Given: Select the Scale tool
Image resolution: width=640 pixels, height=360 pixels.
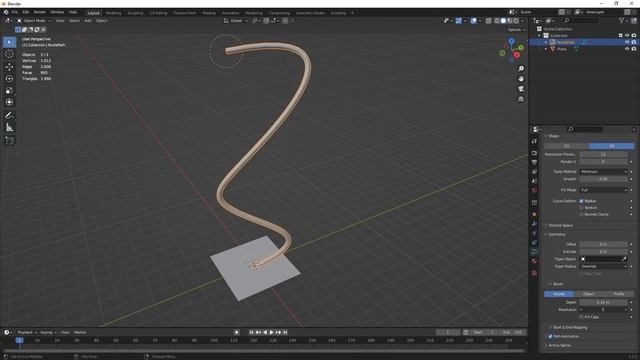Looking at the screenshot, I should click(9, 91).
